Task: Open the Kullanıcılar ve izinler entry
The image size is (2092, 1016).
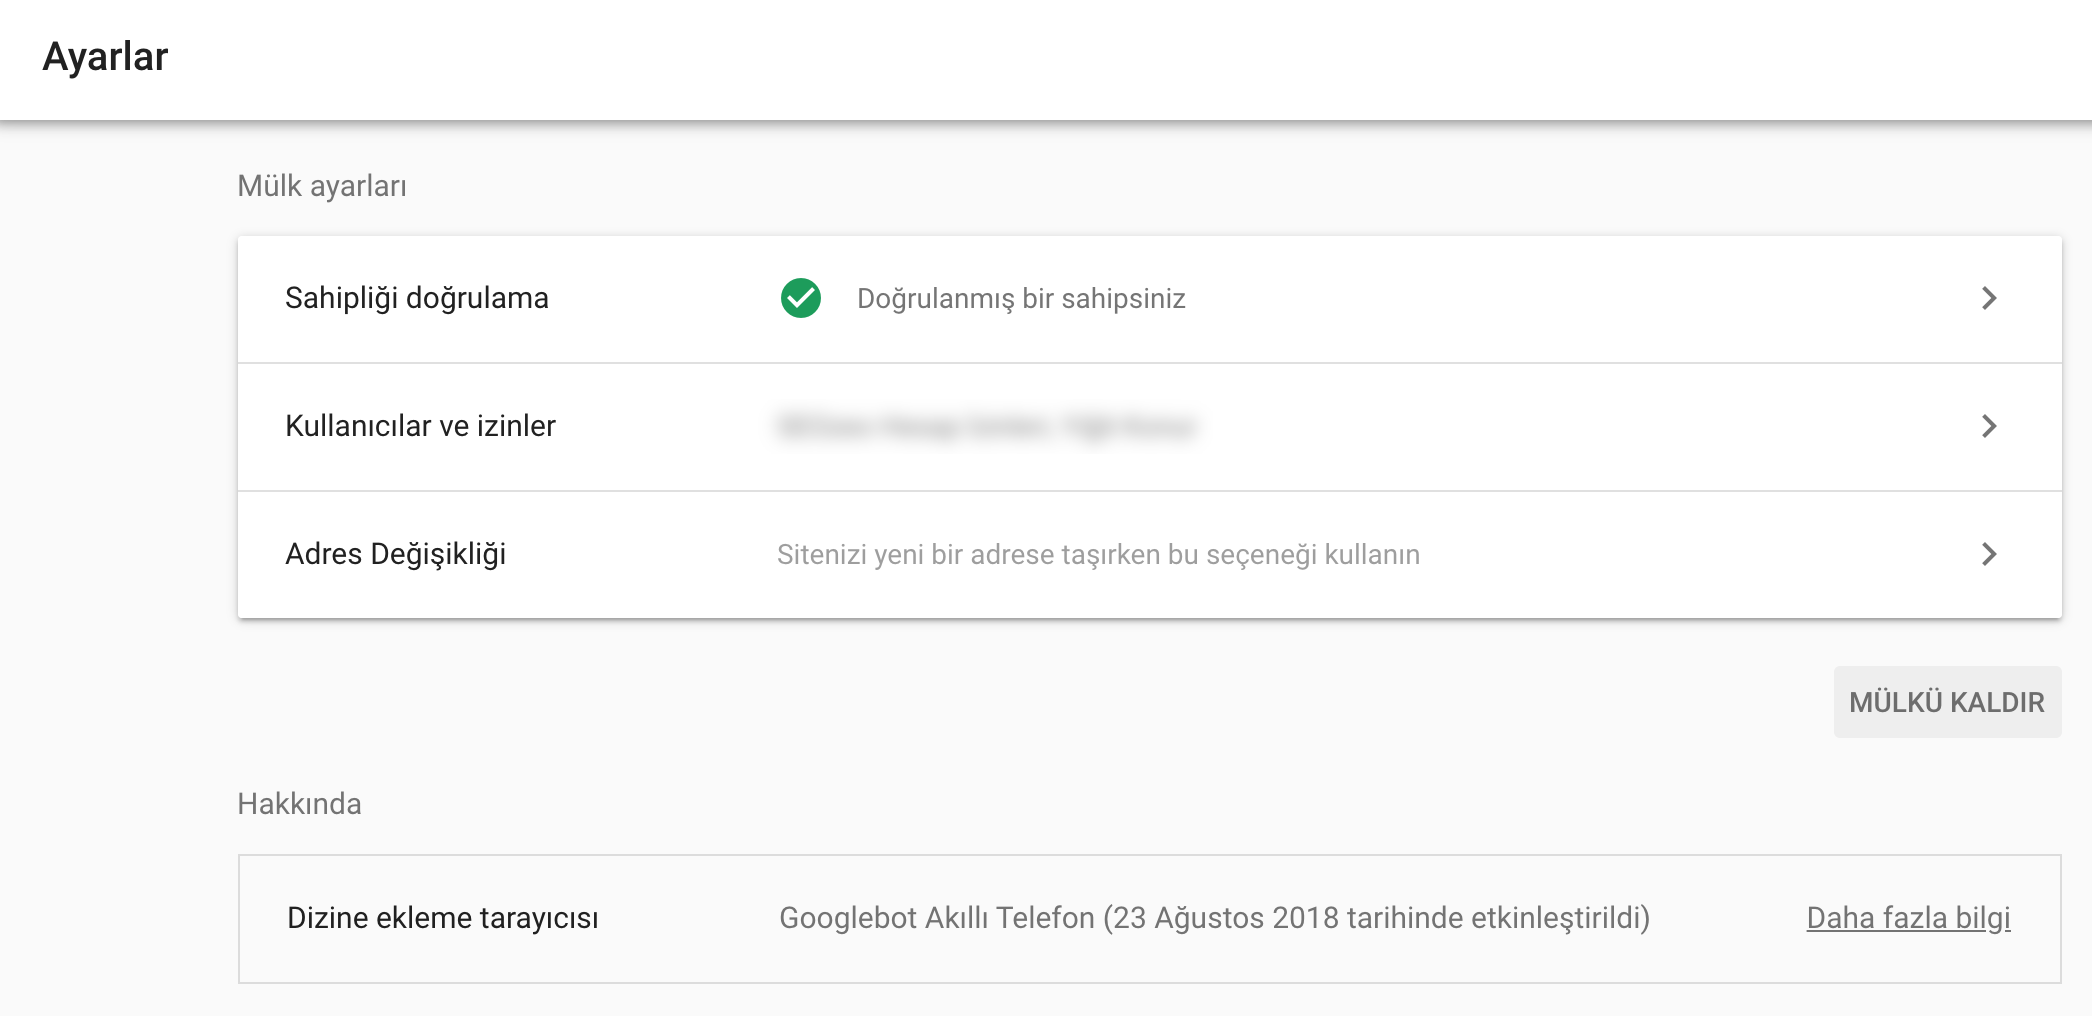Action: tap(420, 426)
